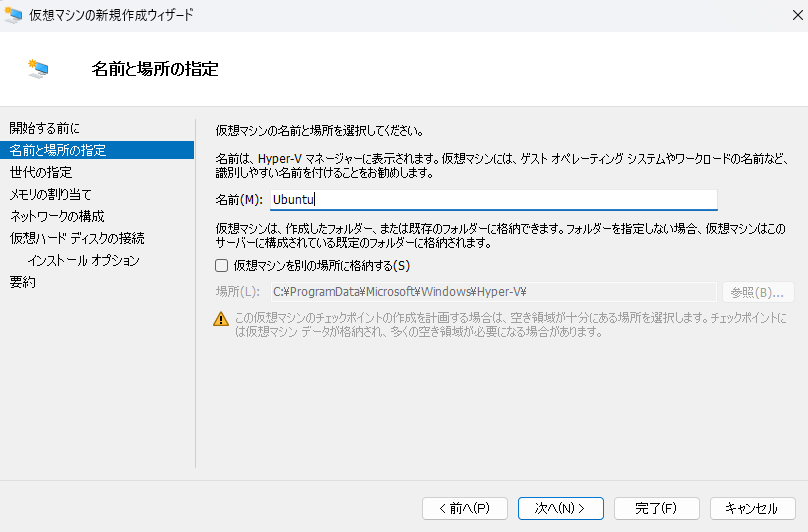Jump to the ネットワークの構成 step

point(57,216)
